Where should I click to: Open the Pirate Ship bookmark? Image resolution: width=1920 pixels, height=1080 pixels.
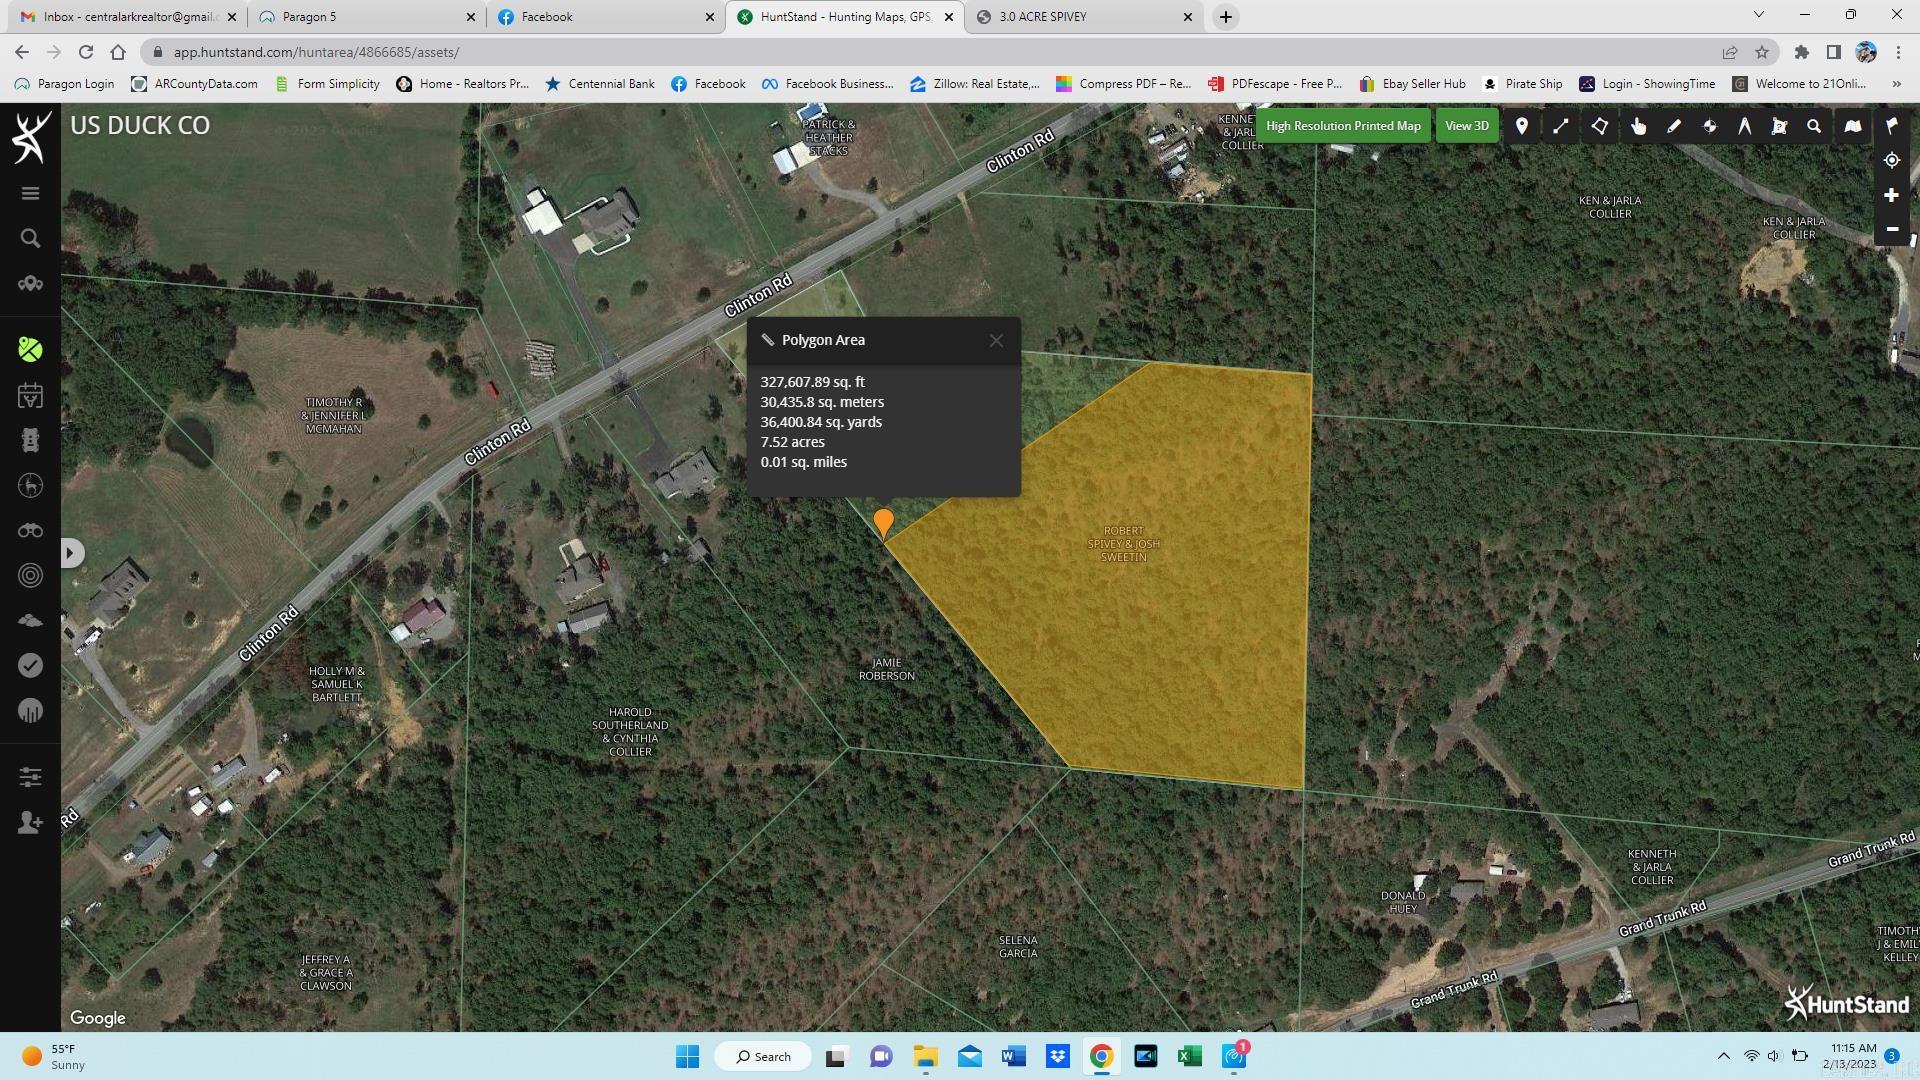1522,84
